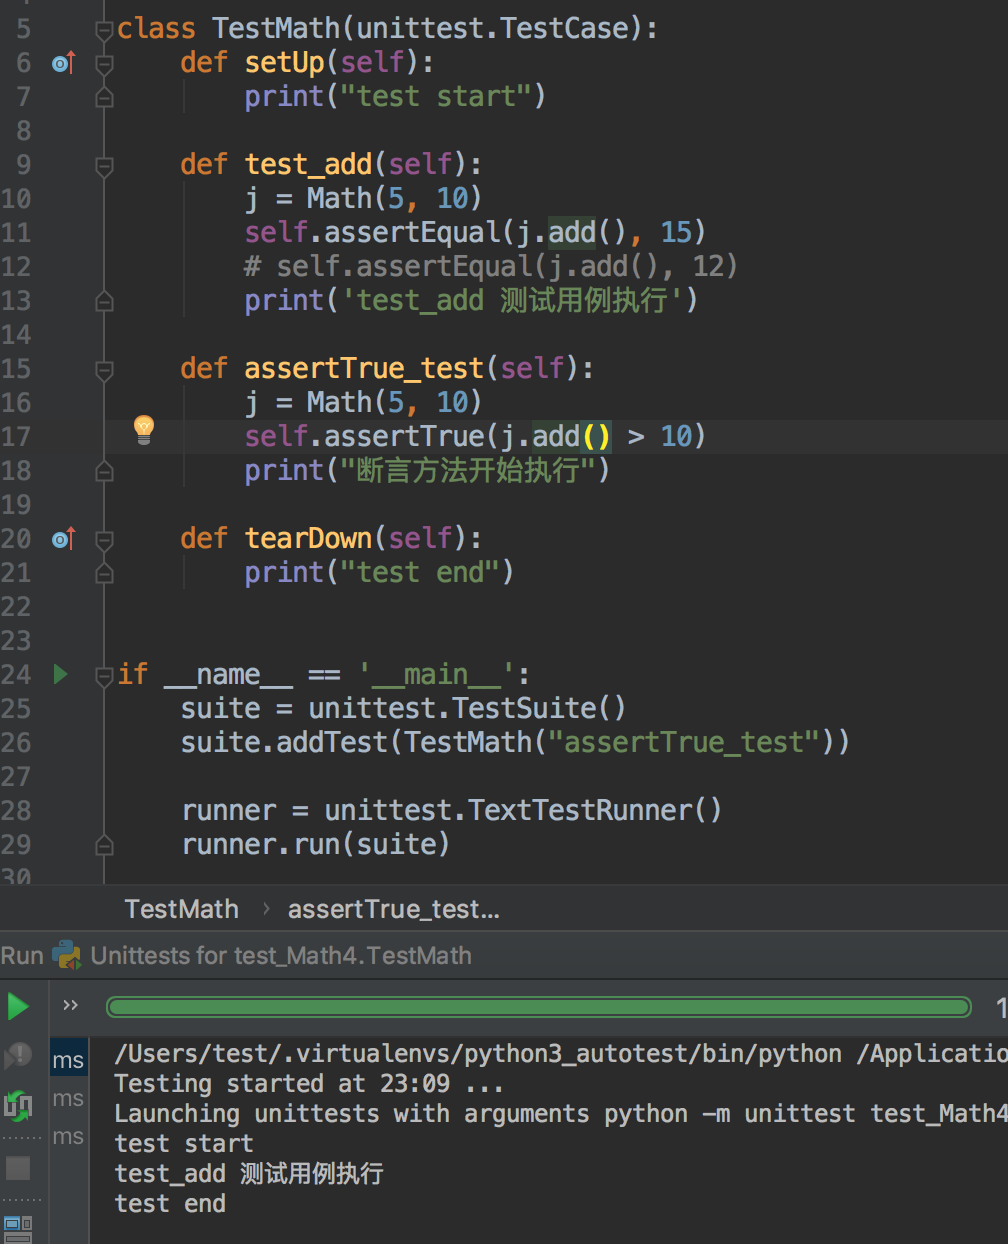Click 'suite = unittest.TestSuite()' line

point(403,708)
